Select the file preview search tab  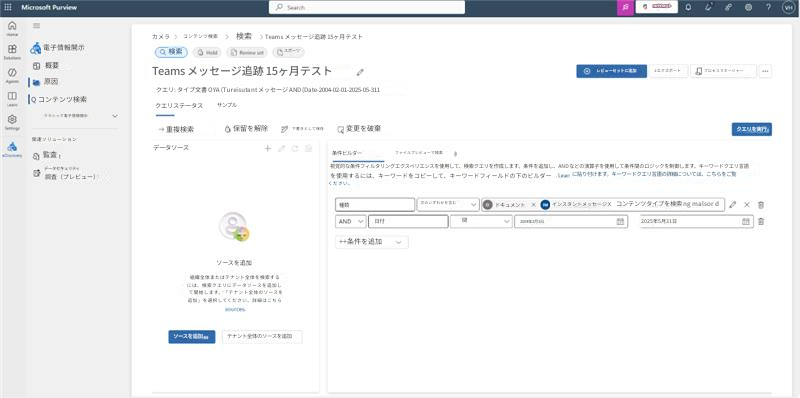[x=419, y=153]
